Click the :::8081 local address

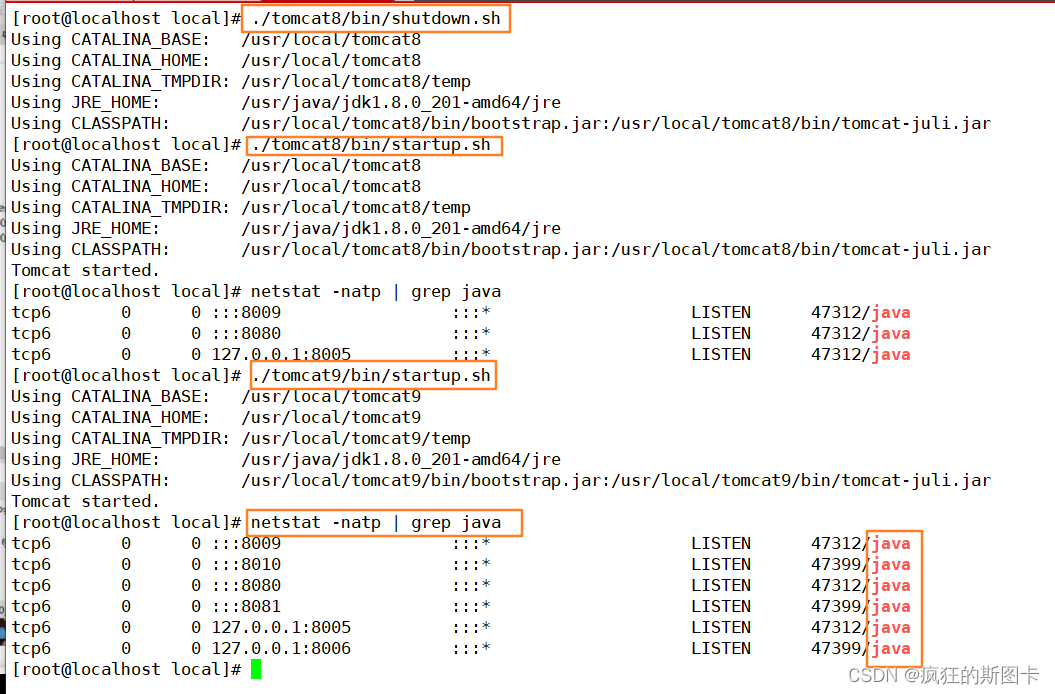246,606
